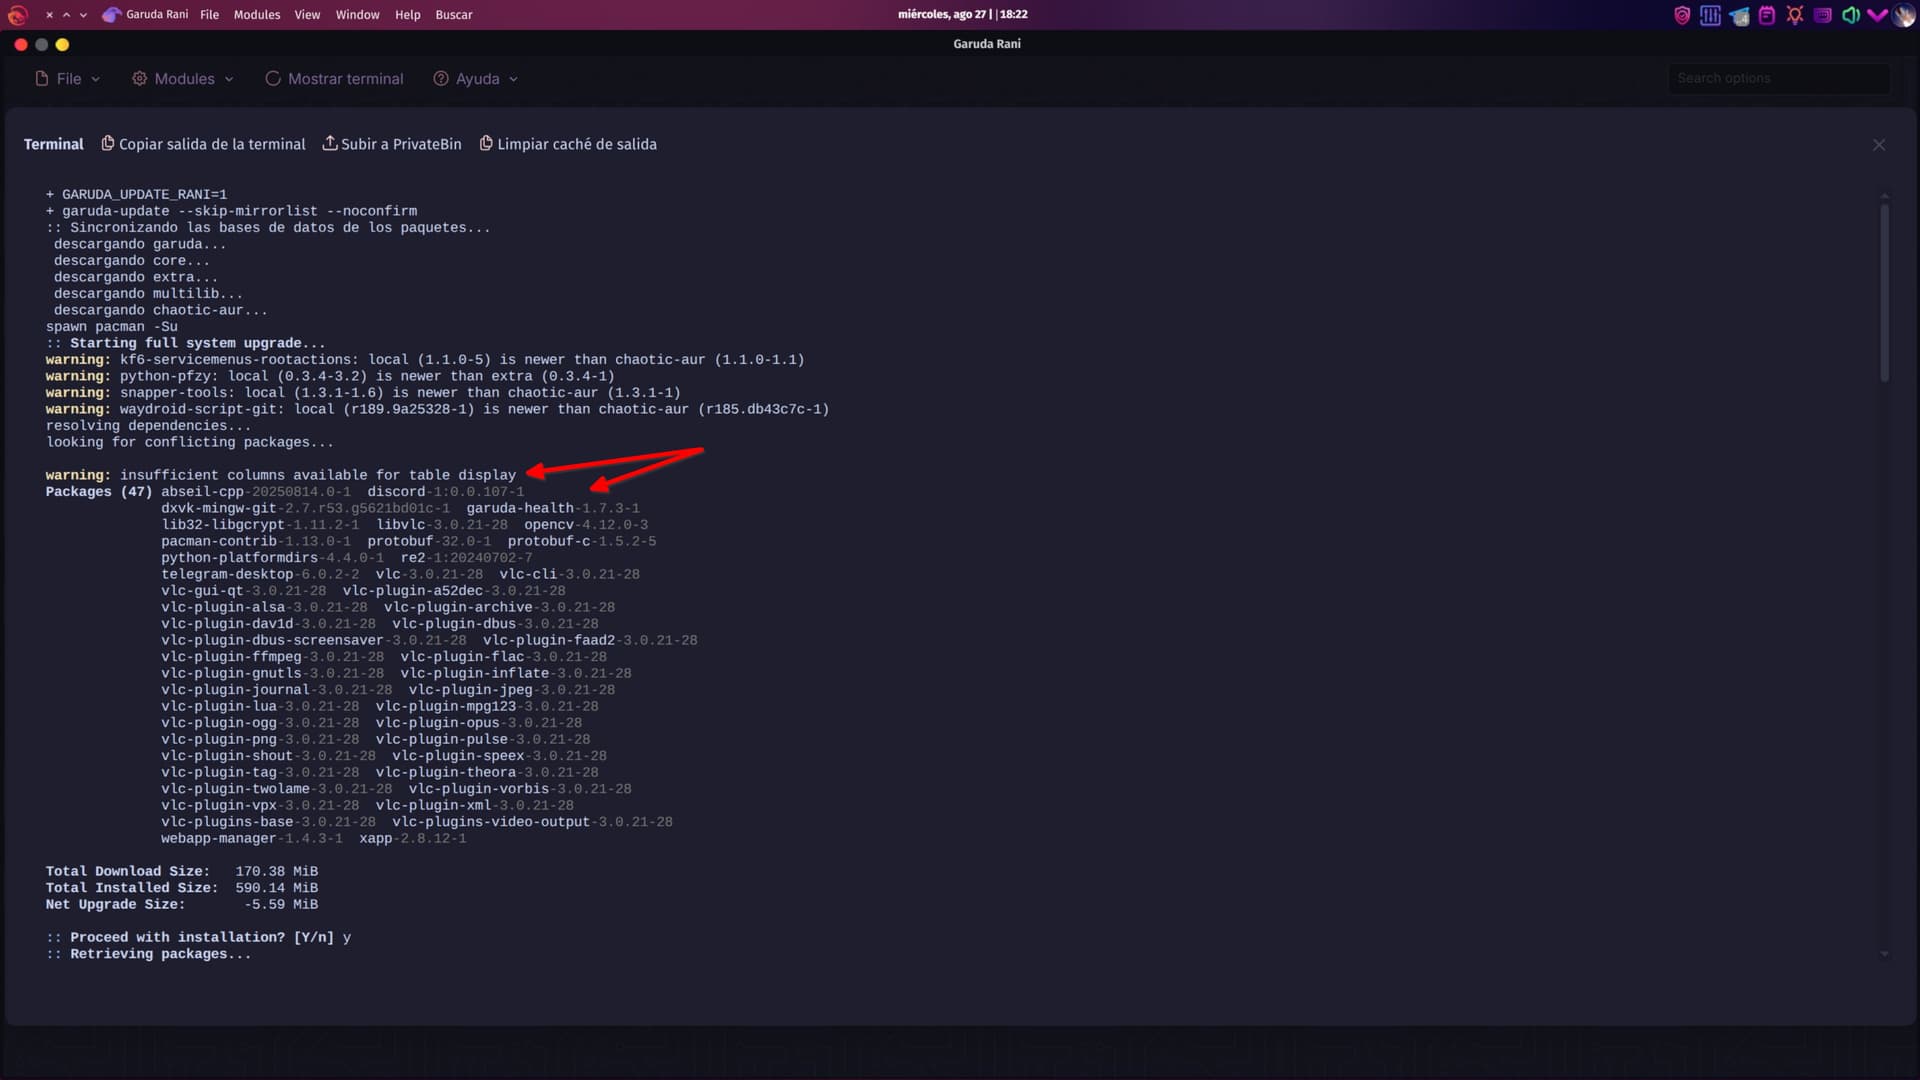
Task: Click 'looking for conflicting packages...' line
Action: pos(190,442)
